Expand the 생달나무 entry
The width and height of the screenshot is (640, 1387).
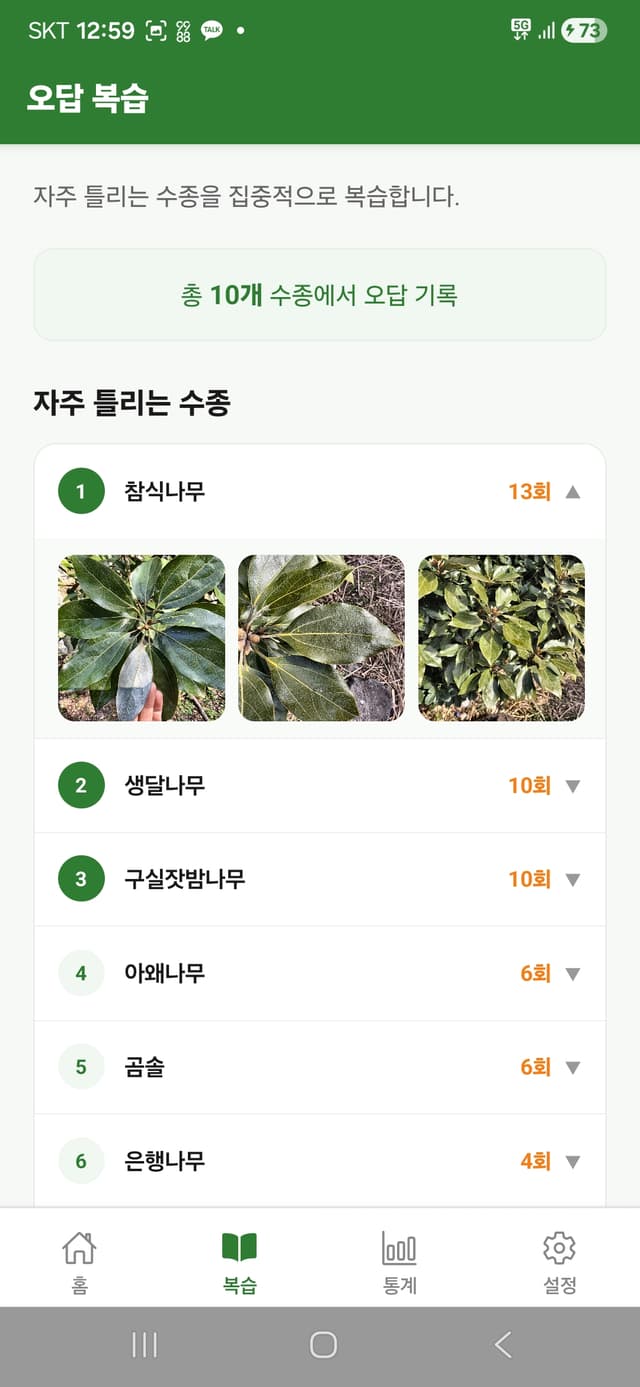pyautogui.click(x=571, y=786)
